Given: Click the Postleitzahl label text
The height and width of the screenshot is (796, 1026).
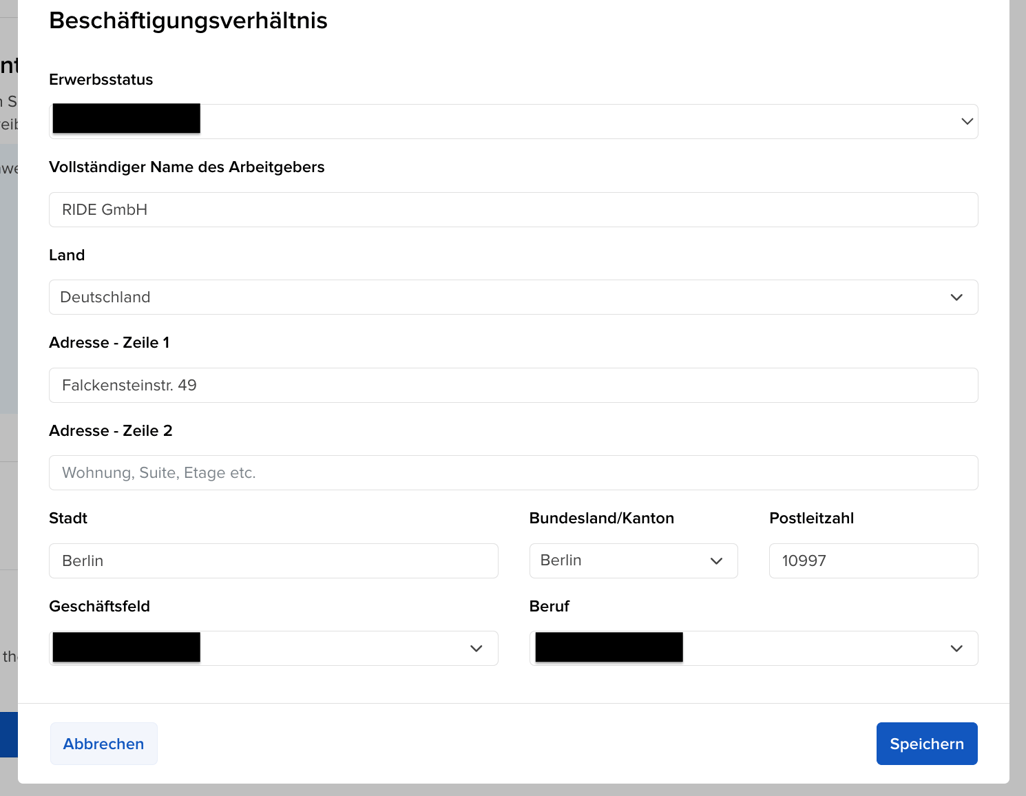Looking at the screenshot, I should (x=811, y=518).
